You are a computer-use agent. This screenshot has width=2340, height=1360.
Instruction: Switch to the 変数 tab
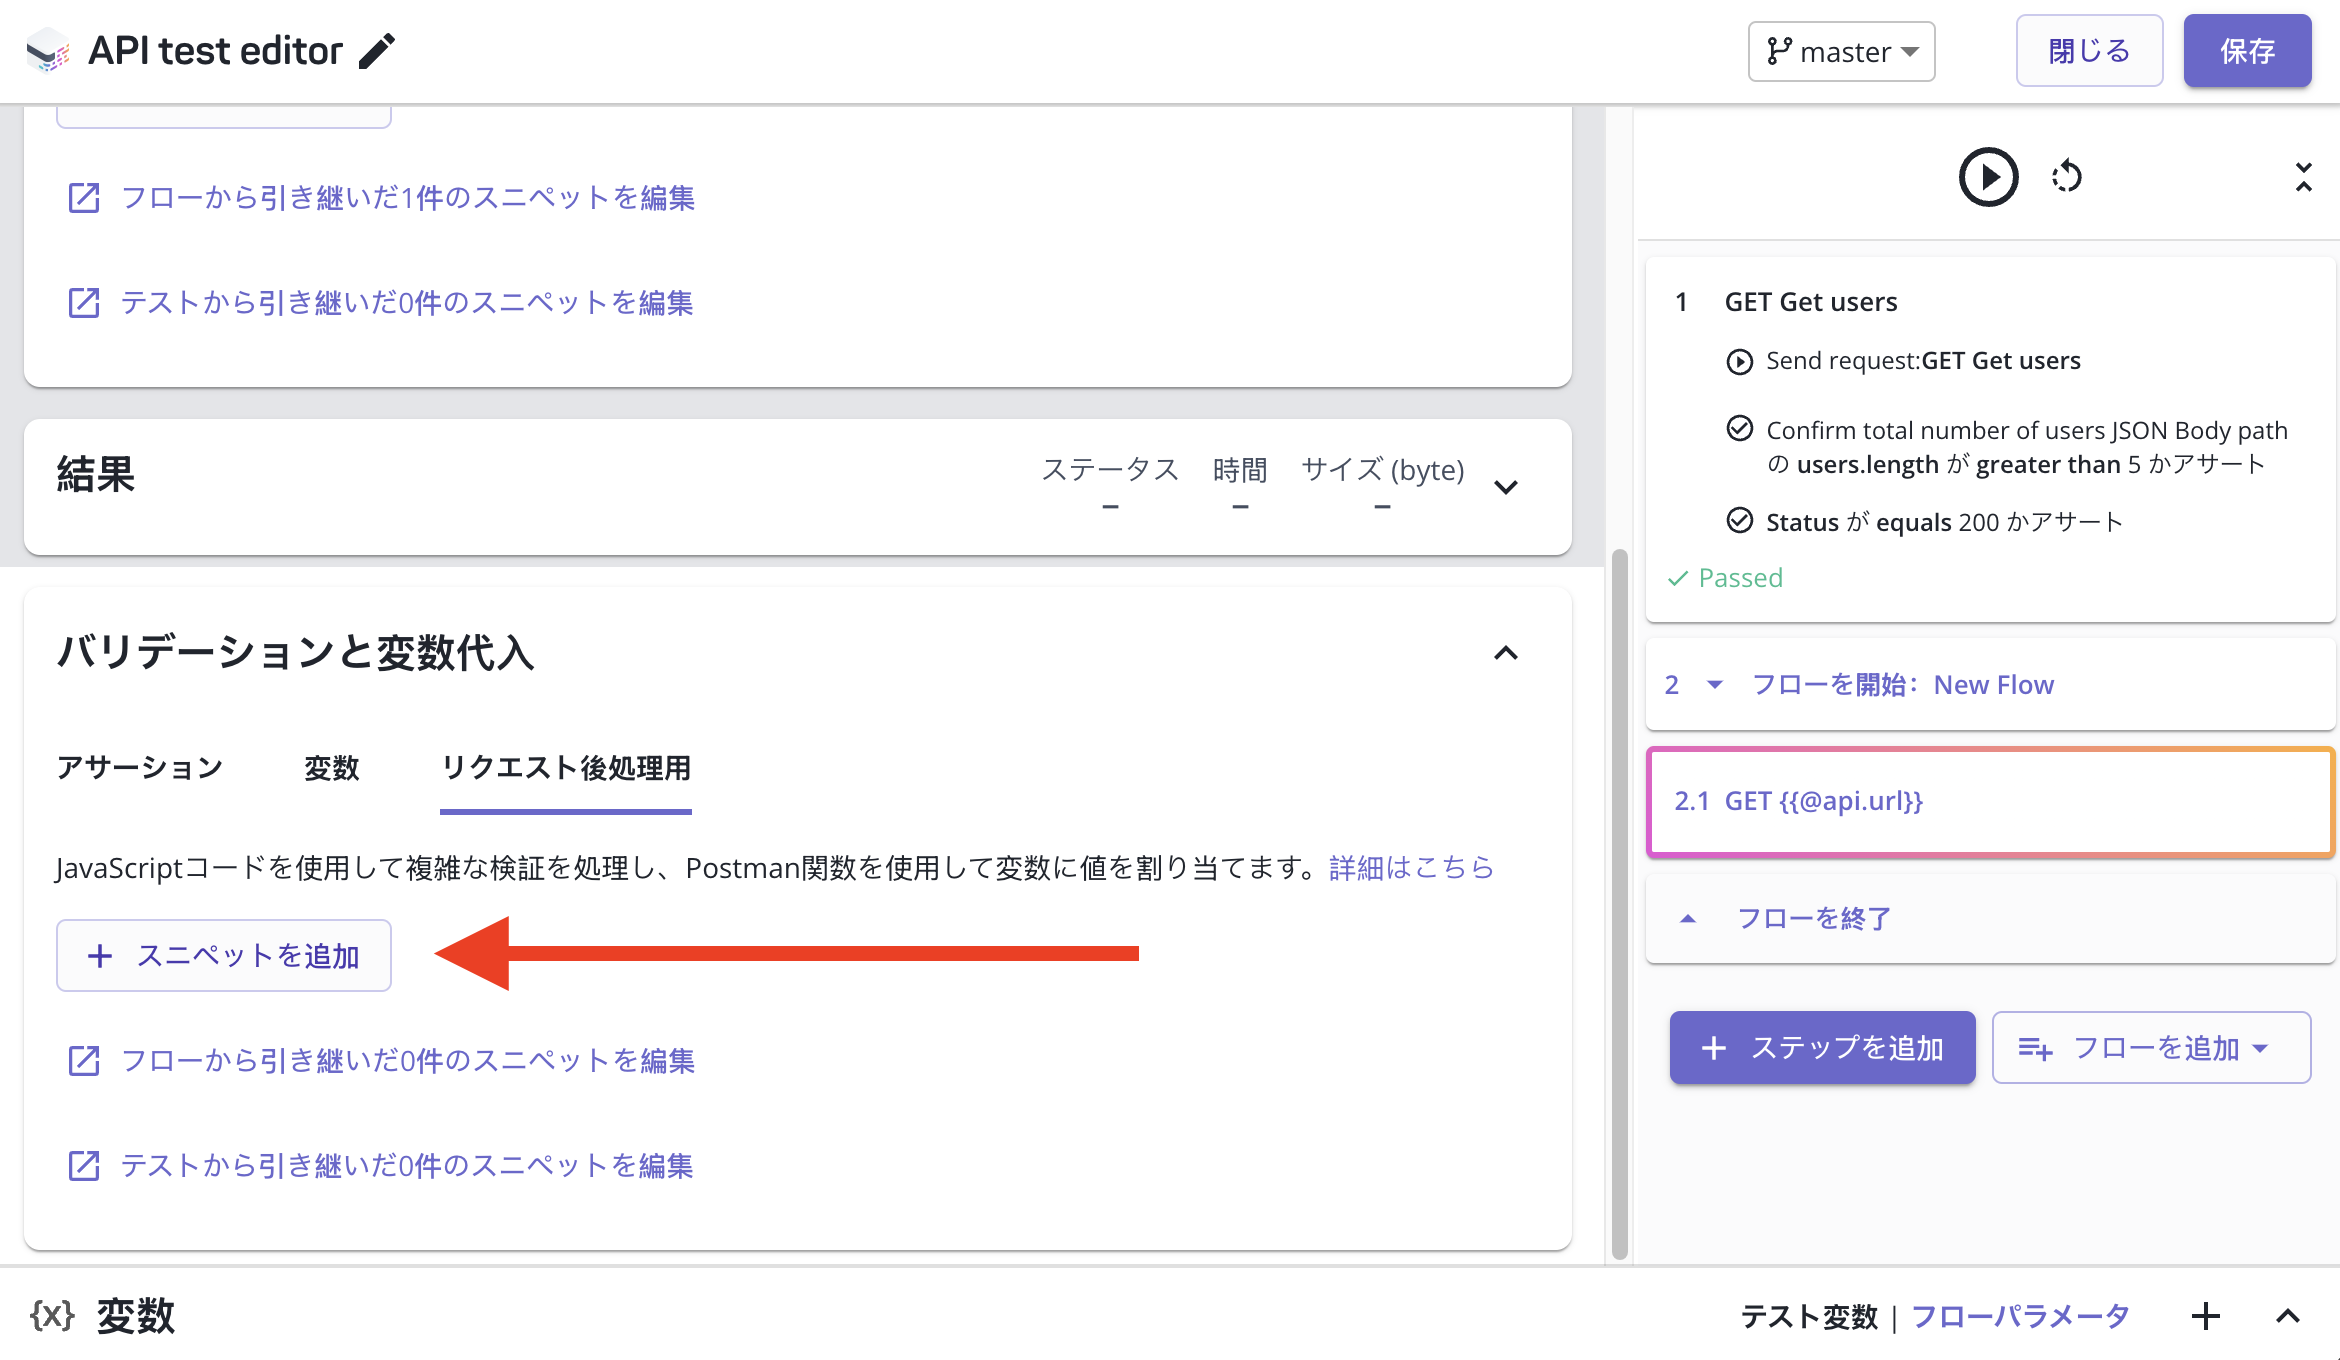pos(332,768)
